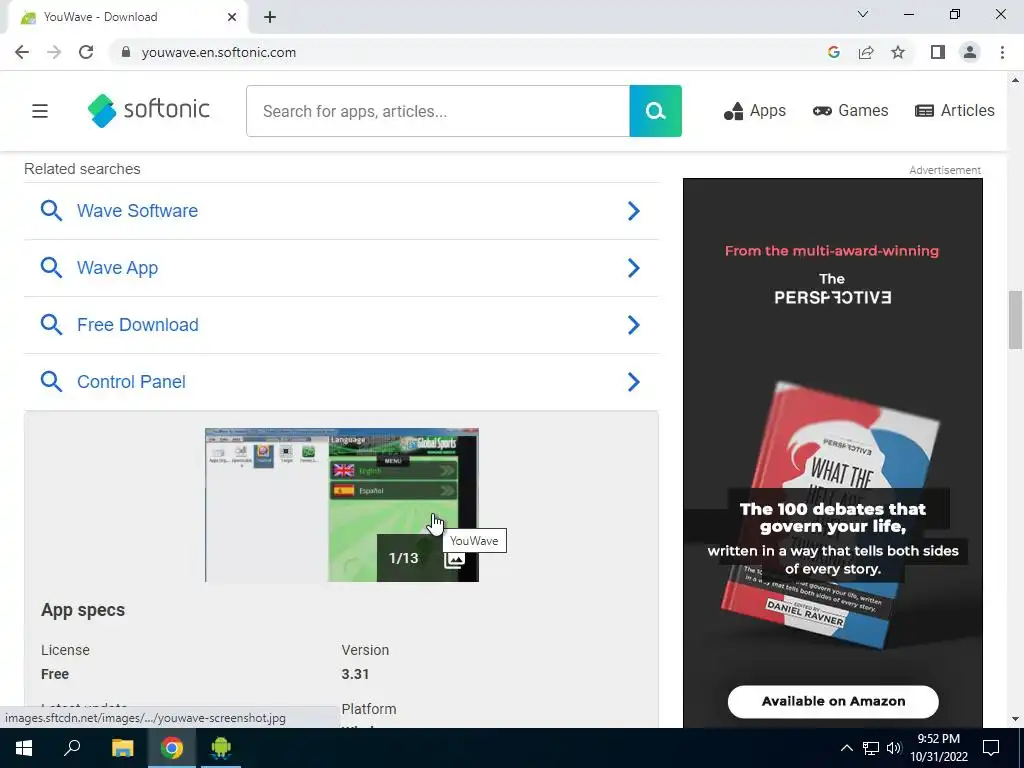The height and width of the screenshot is (768, 1024).
Task: Click the Wave Software search magnifier icon
Action: coord(51,211)
